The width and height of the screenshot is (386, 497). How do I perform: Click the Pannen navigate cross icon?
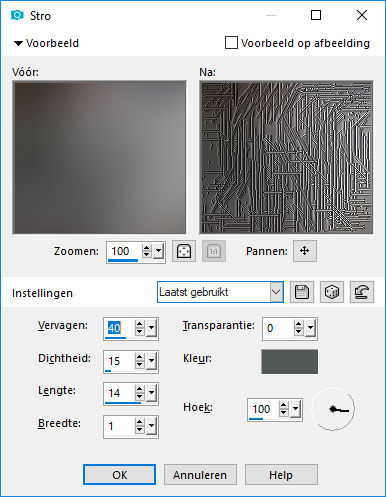[305, 251]
